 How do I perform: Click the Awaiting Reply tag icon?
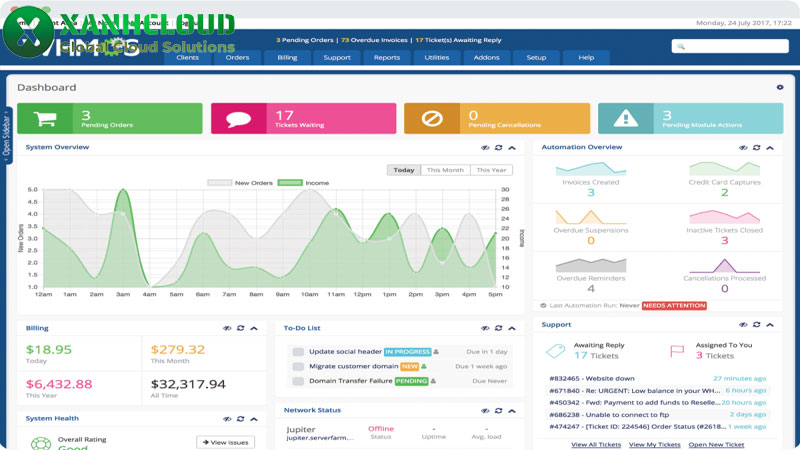pos(556,351)
